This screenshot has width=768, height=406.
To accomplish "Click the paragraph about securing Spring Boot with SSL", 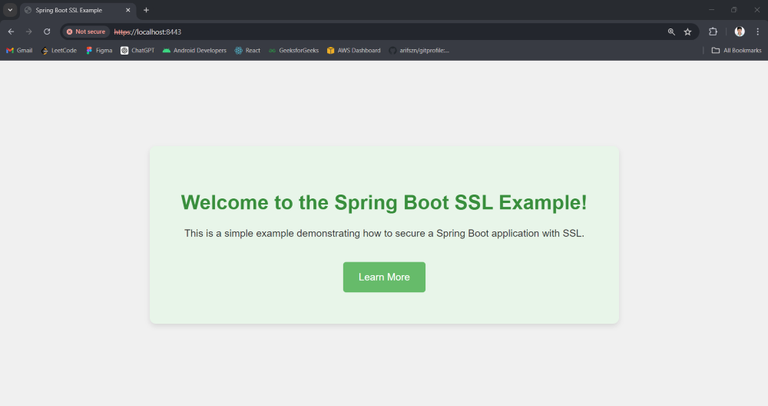I will click(x=384, y=234).
